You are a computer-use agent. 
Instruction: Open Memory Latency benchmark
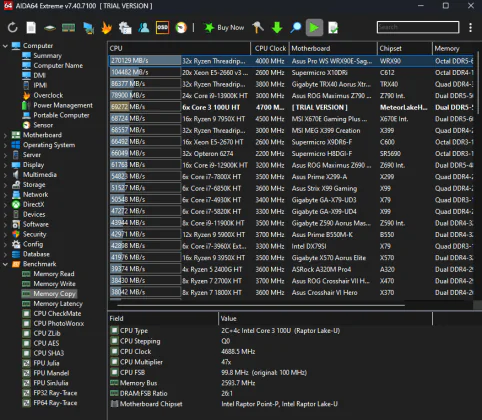click(58, 304)
